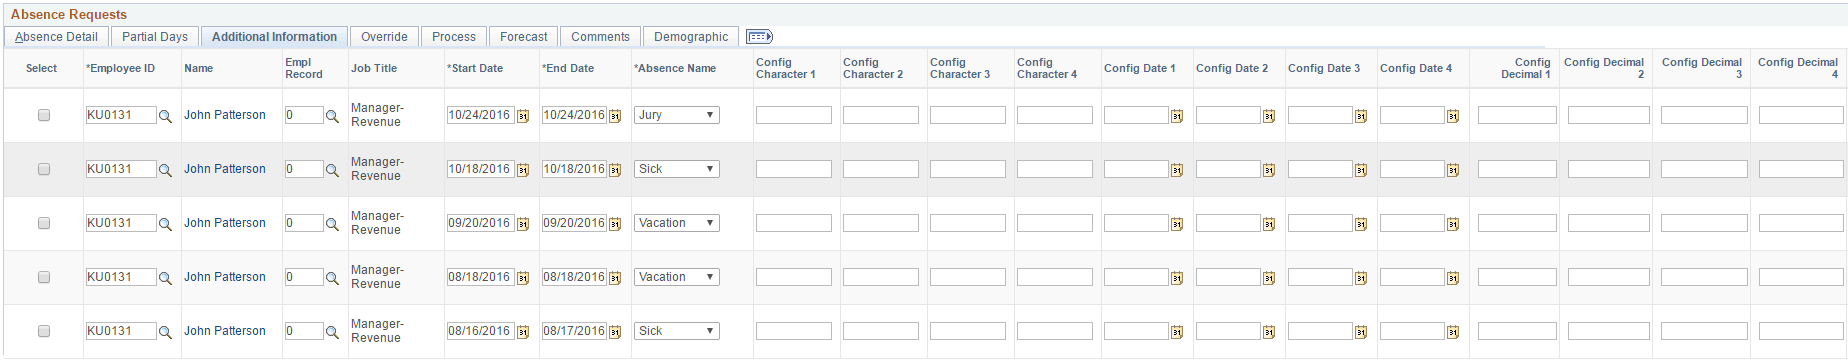This screenshot has width=1848, height=361.
Task: Open Empl Record lookup in the 10/18/2016 row
Action: coord(332,170)
